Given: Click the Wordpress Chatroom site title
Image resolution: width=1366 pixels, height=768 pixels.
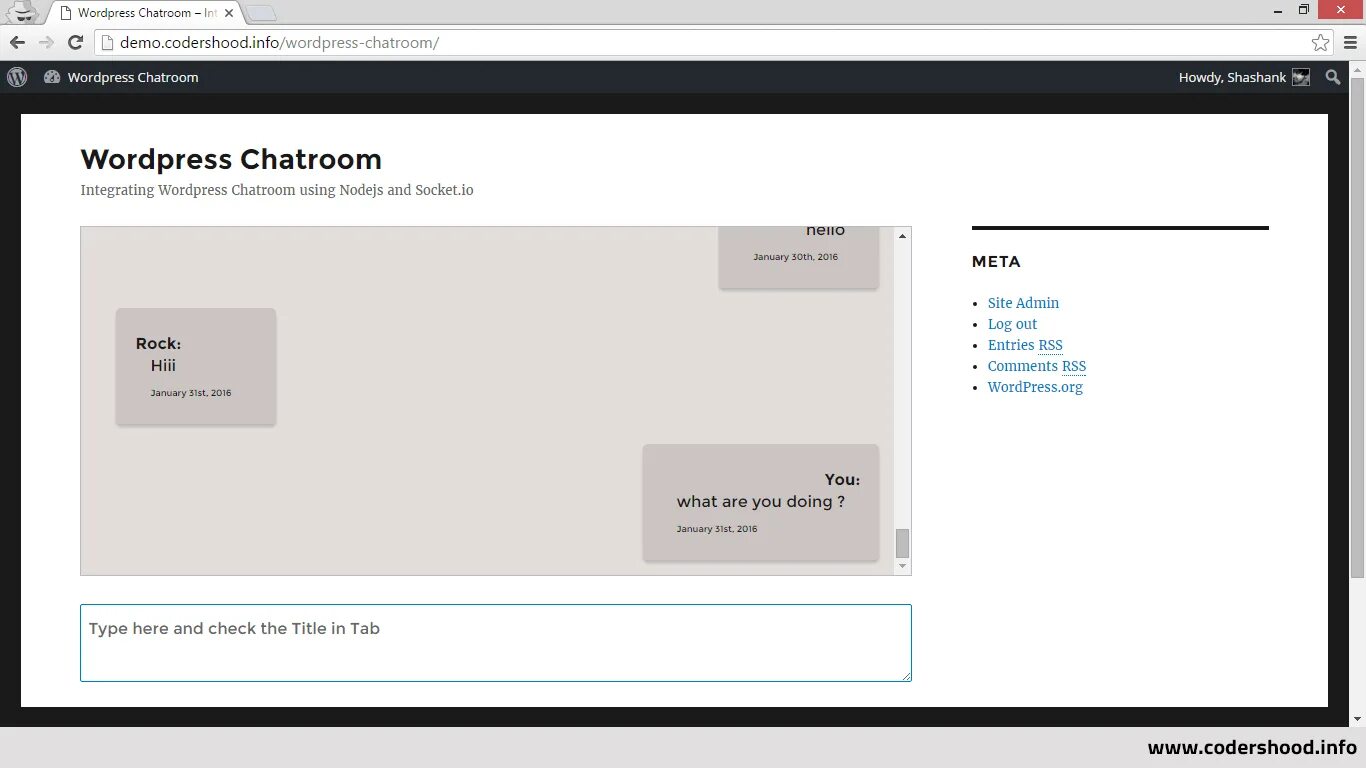Looking at the screenshot, I should pyautogui.click(x=231, y=159).
